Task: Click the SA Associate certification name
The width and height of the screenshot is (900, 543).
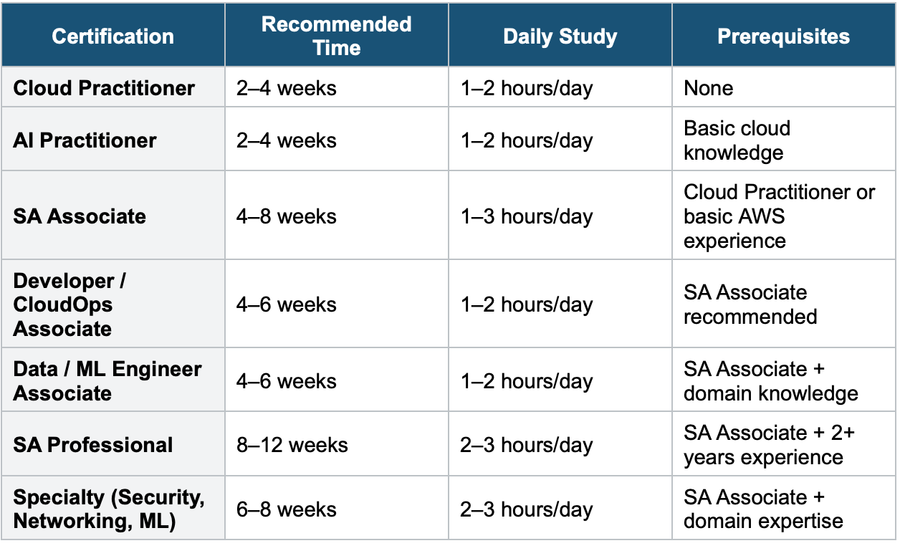Action: [x=80, y=216]
